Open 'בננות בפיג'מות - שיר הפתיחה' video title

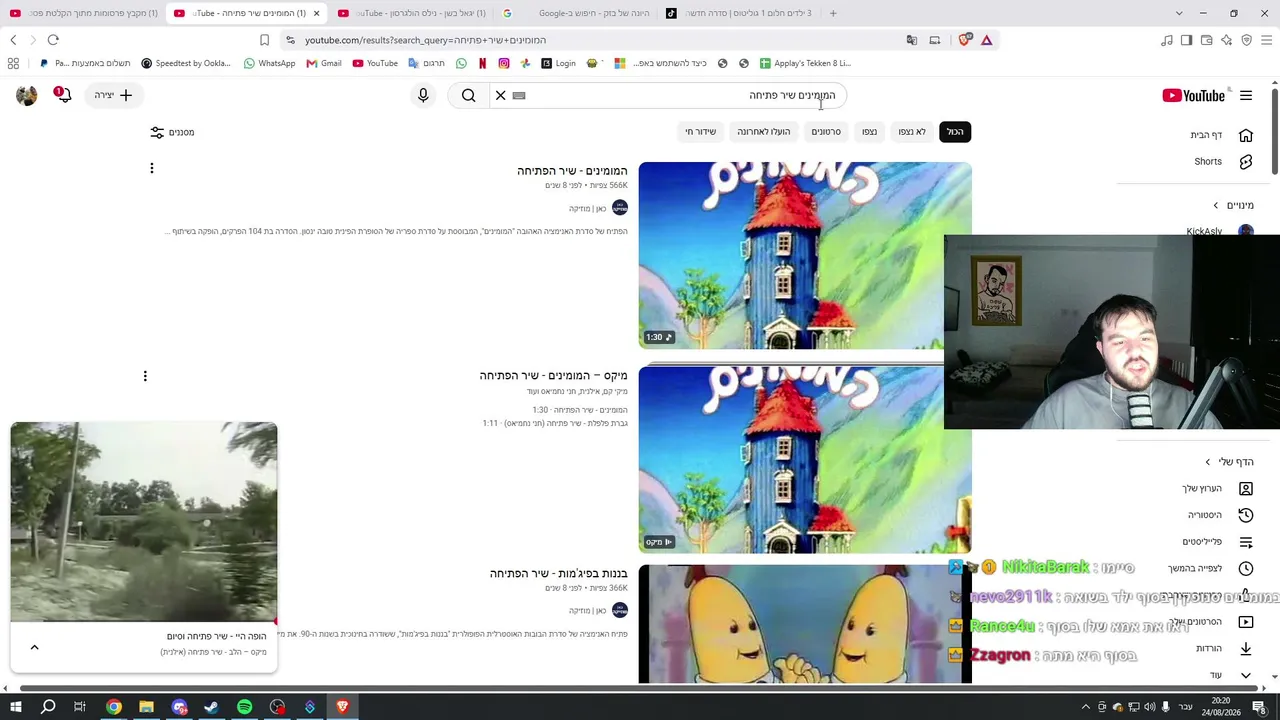[x=558, y=574]
